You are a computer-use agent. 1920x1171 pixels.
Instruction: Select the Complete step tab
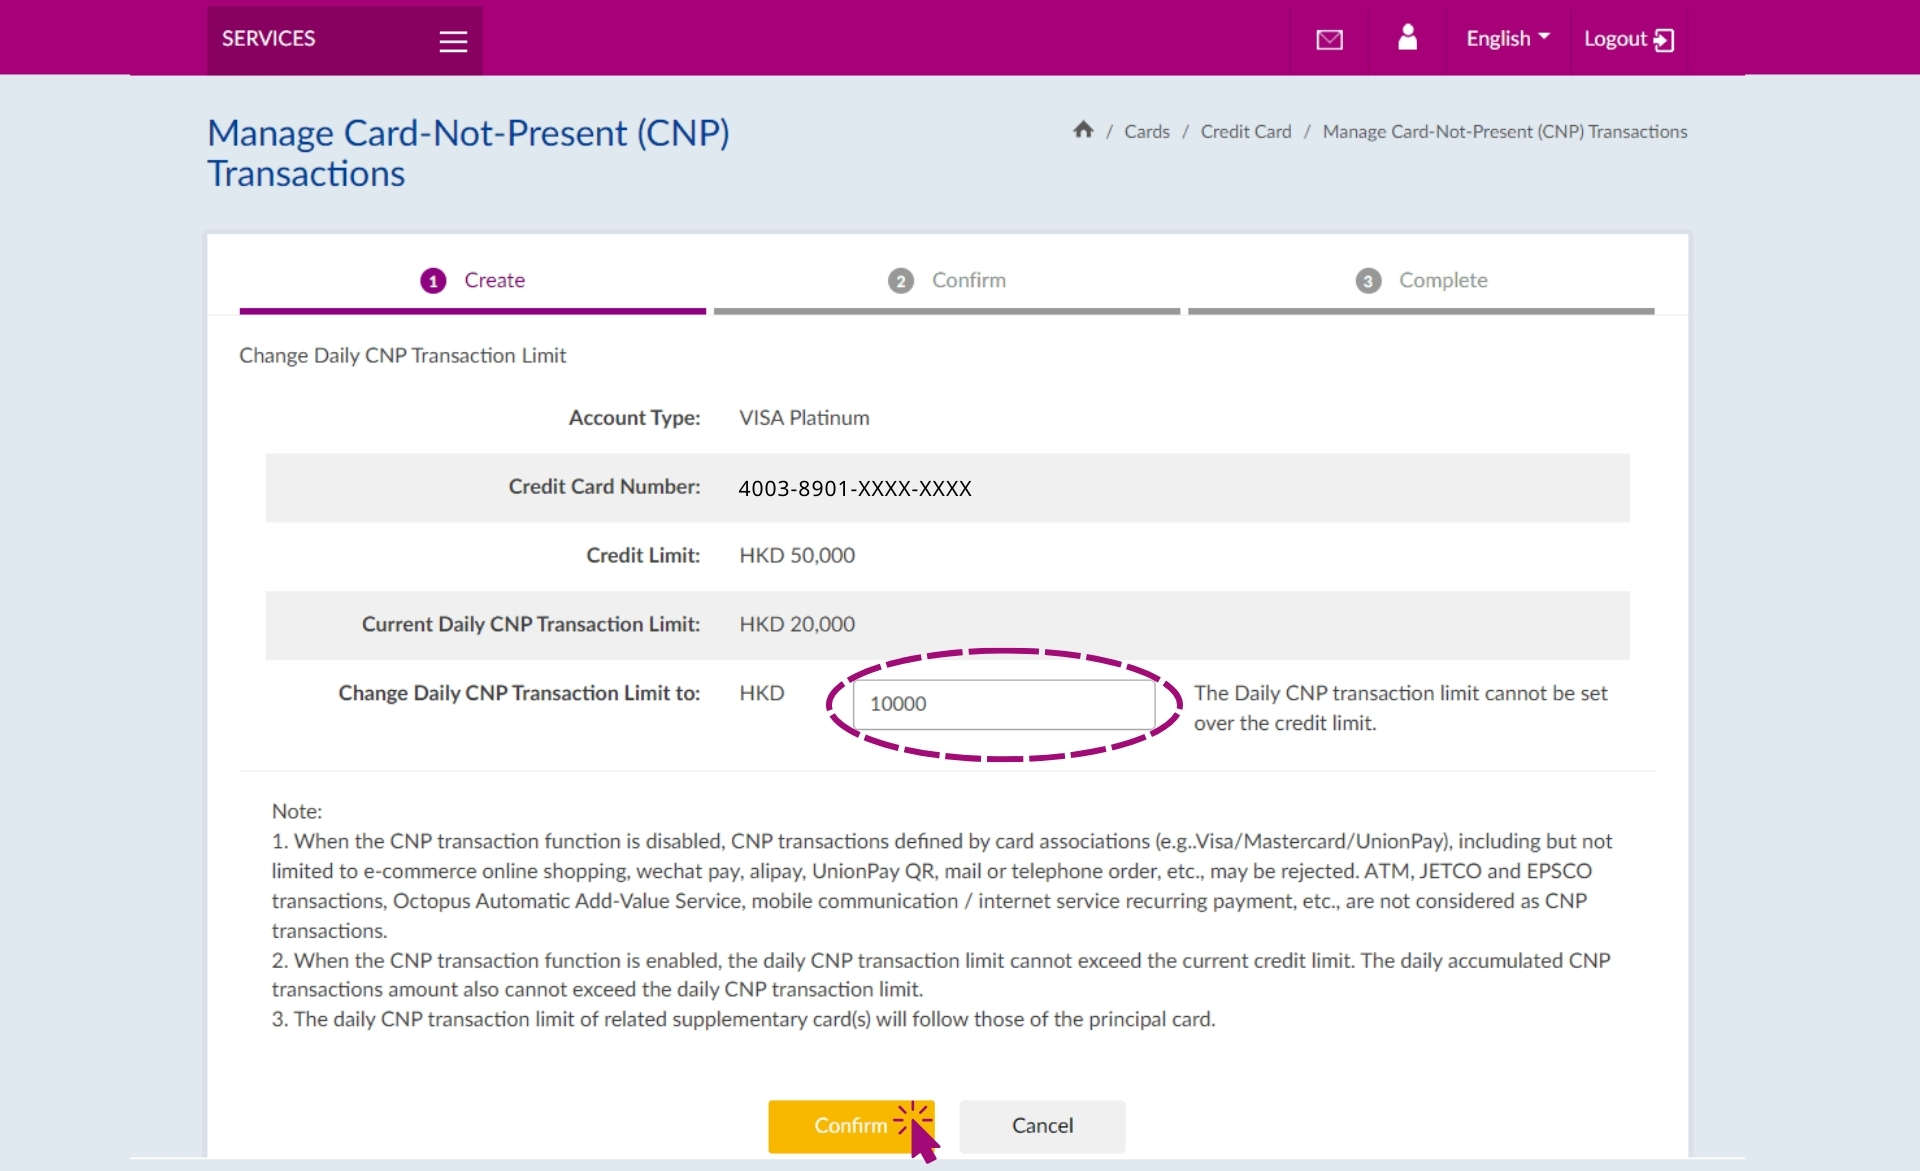tap(1421, 281)
